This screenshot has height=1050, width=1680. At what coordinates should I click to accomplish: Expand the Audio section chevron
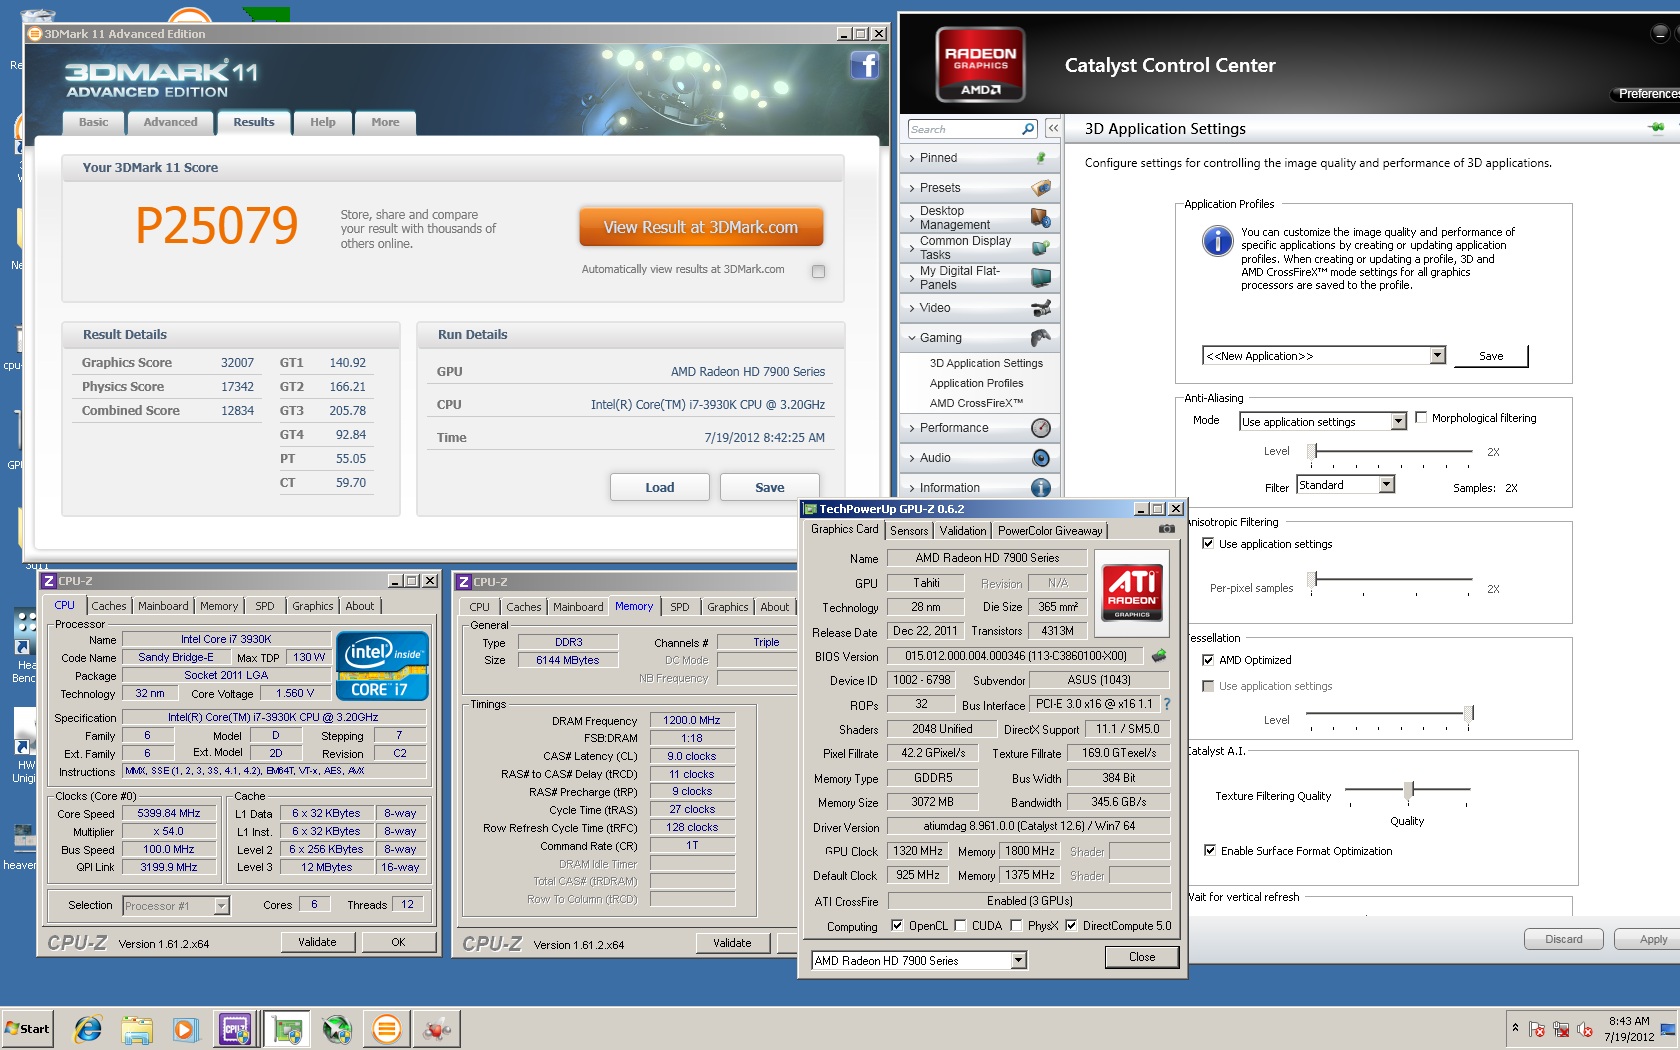tap(911, 458)
